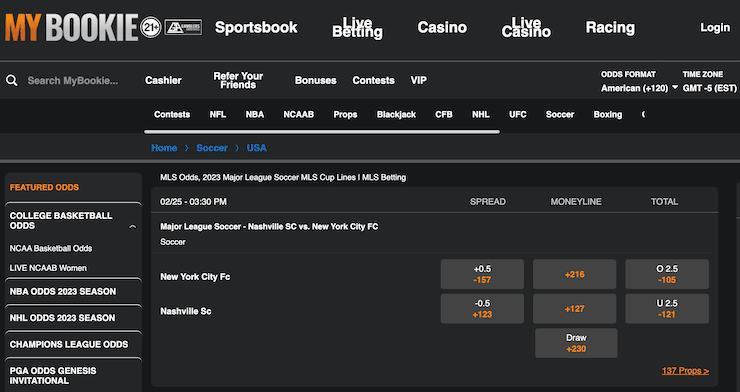
Task: Select the Soccer tab
Action: pos(560,115)
